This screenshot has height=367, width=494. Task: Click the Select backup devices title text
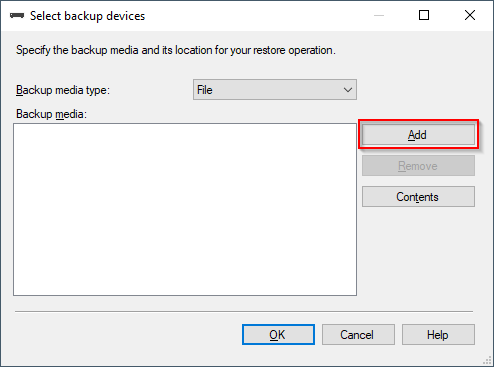[x=87, y=16]
